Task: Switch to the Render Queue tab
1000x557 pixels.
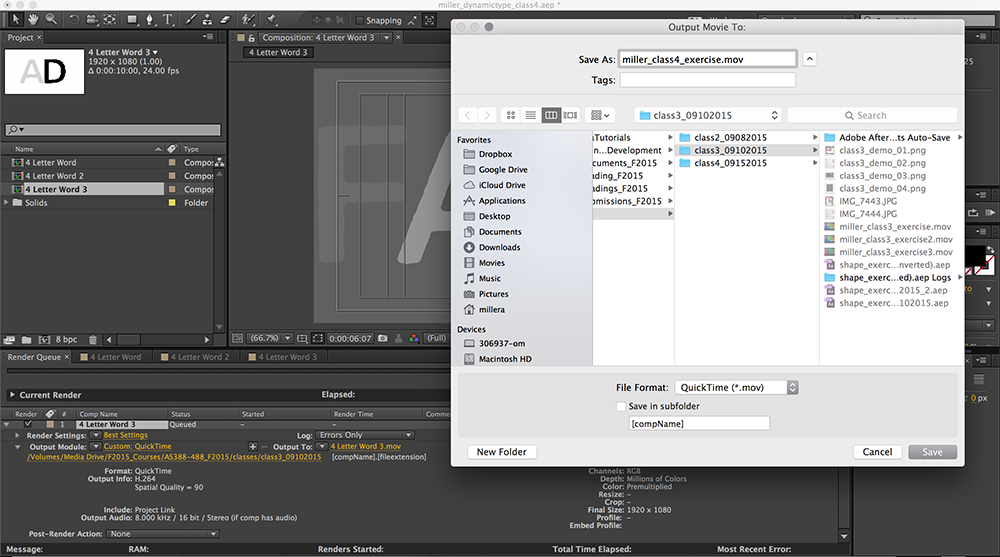Action: click(34, 357)
